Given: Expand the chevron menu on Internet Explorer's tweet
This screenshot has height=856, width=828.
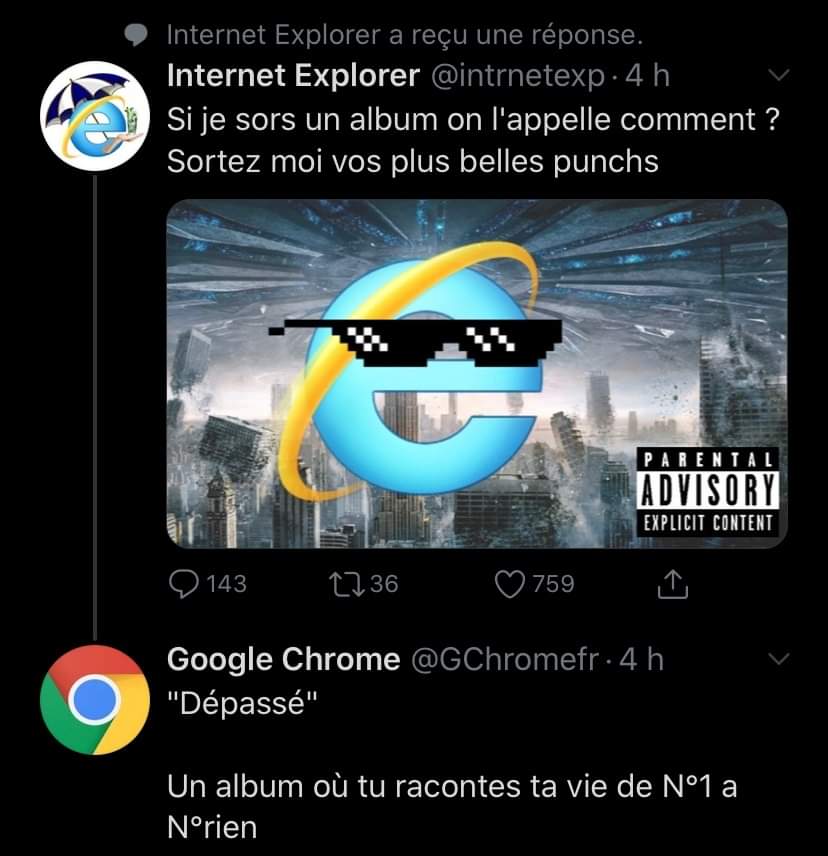Looking at the screenshot, I should [778, 76].
